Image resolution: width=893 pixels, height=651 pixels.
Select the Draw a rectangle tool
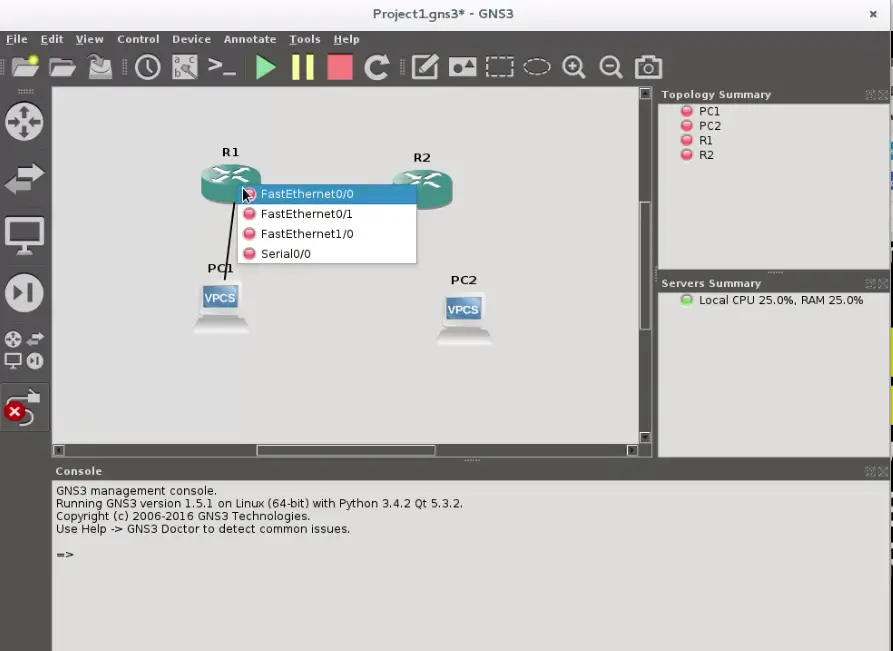tap(499, 67)
